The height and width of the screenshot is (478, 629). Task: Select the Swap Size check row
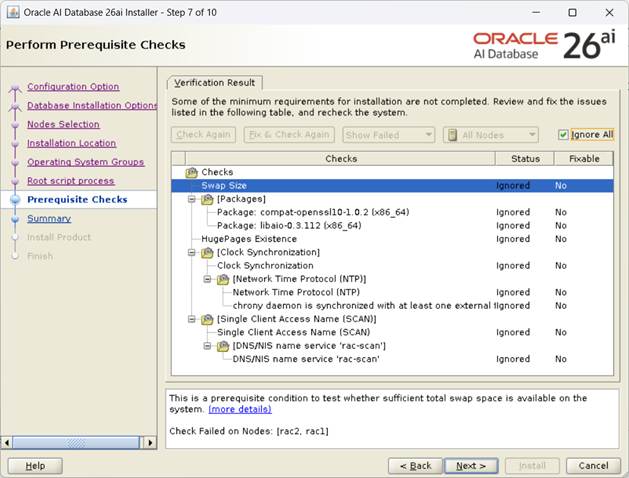[x=392, y=186]
